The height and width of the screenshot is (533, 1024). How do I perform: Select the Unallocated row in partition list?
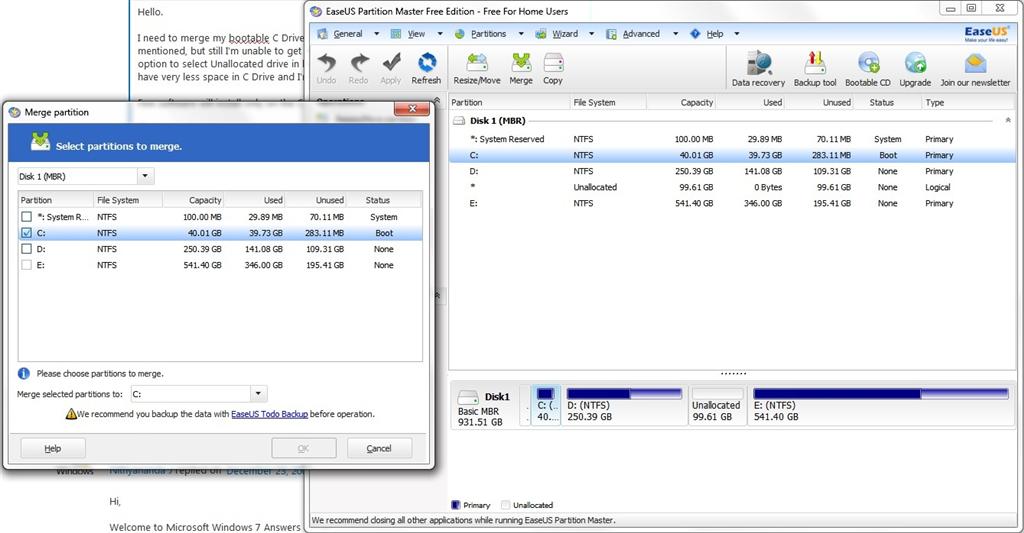coord(731,187)
